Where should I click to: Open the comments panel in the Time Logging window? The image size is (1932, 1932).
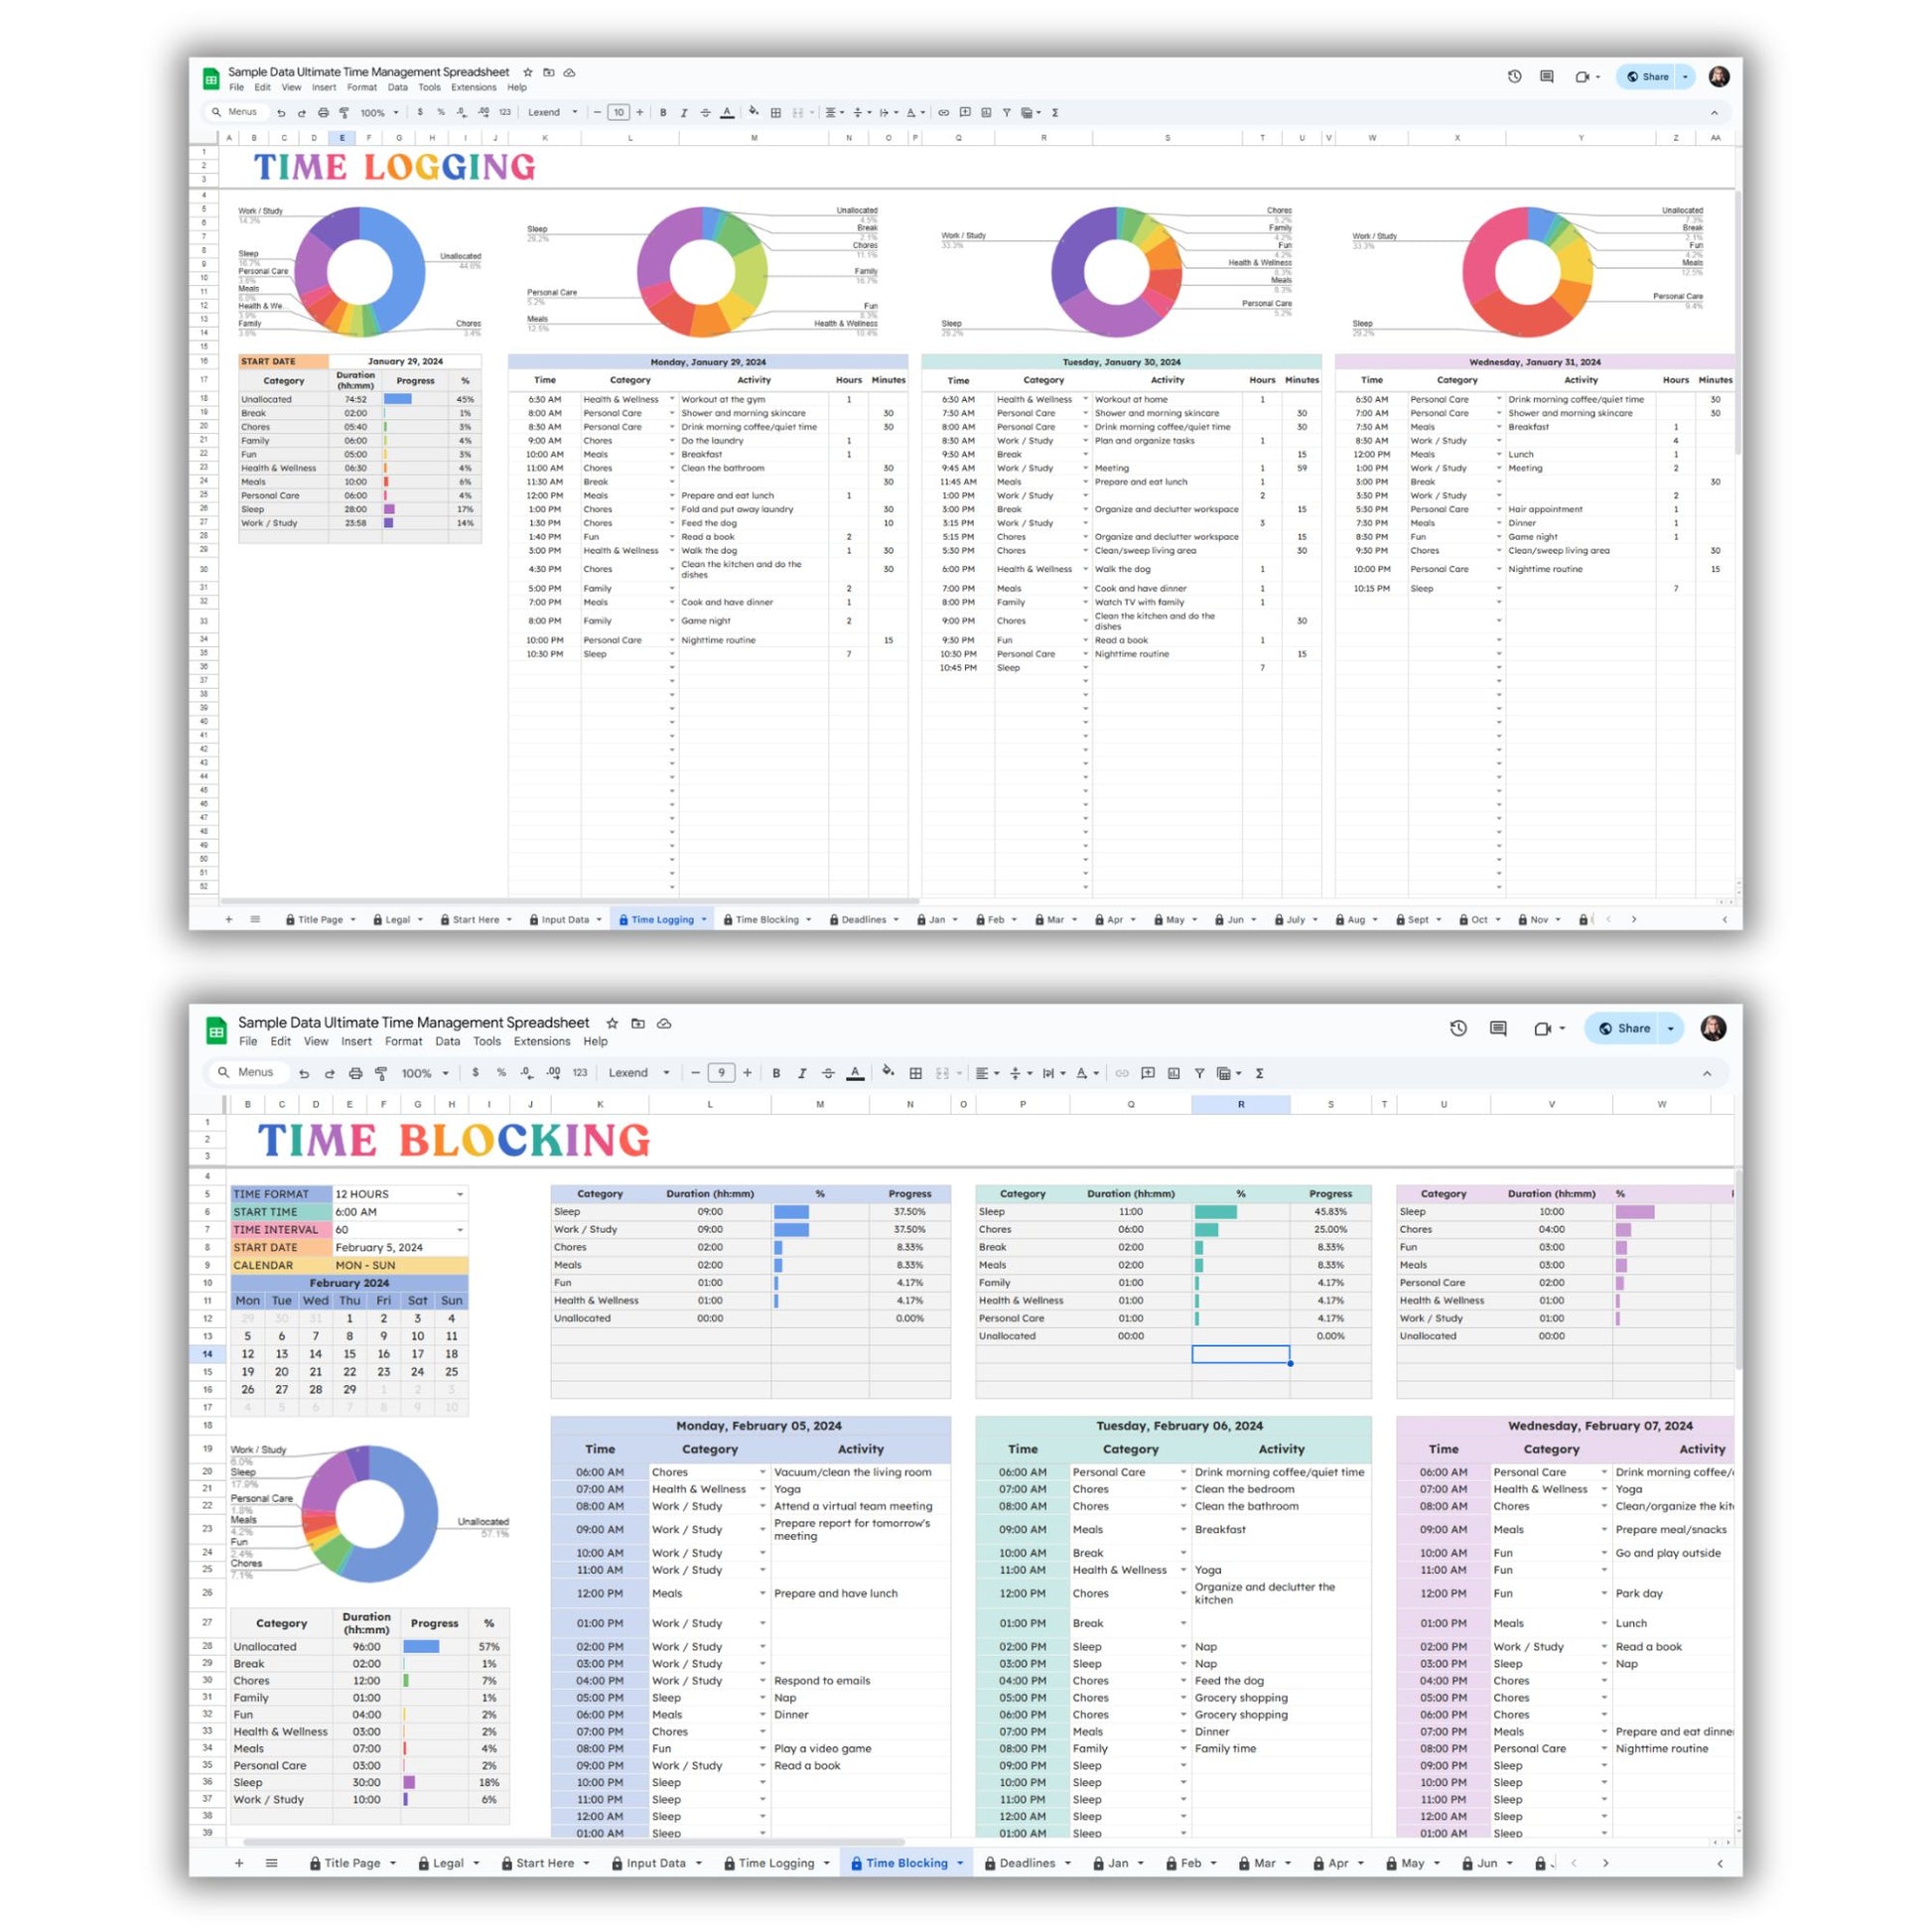[1546, 76]
